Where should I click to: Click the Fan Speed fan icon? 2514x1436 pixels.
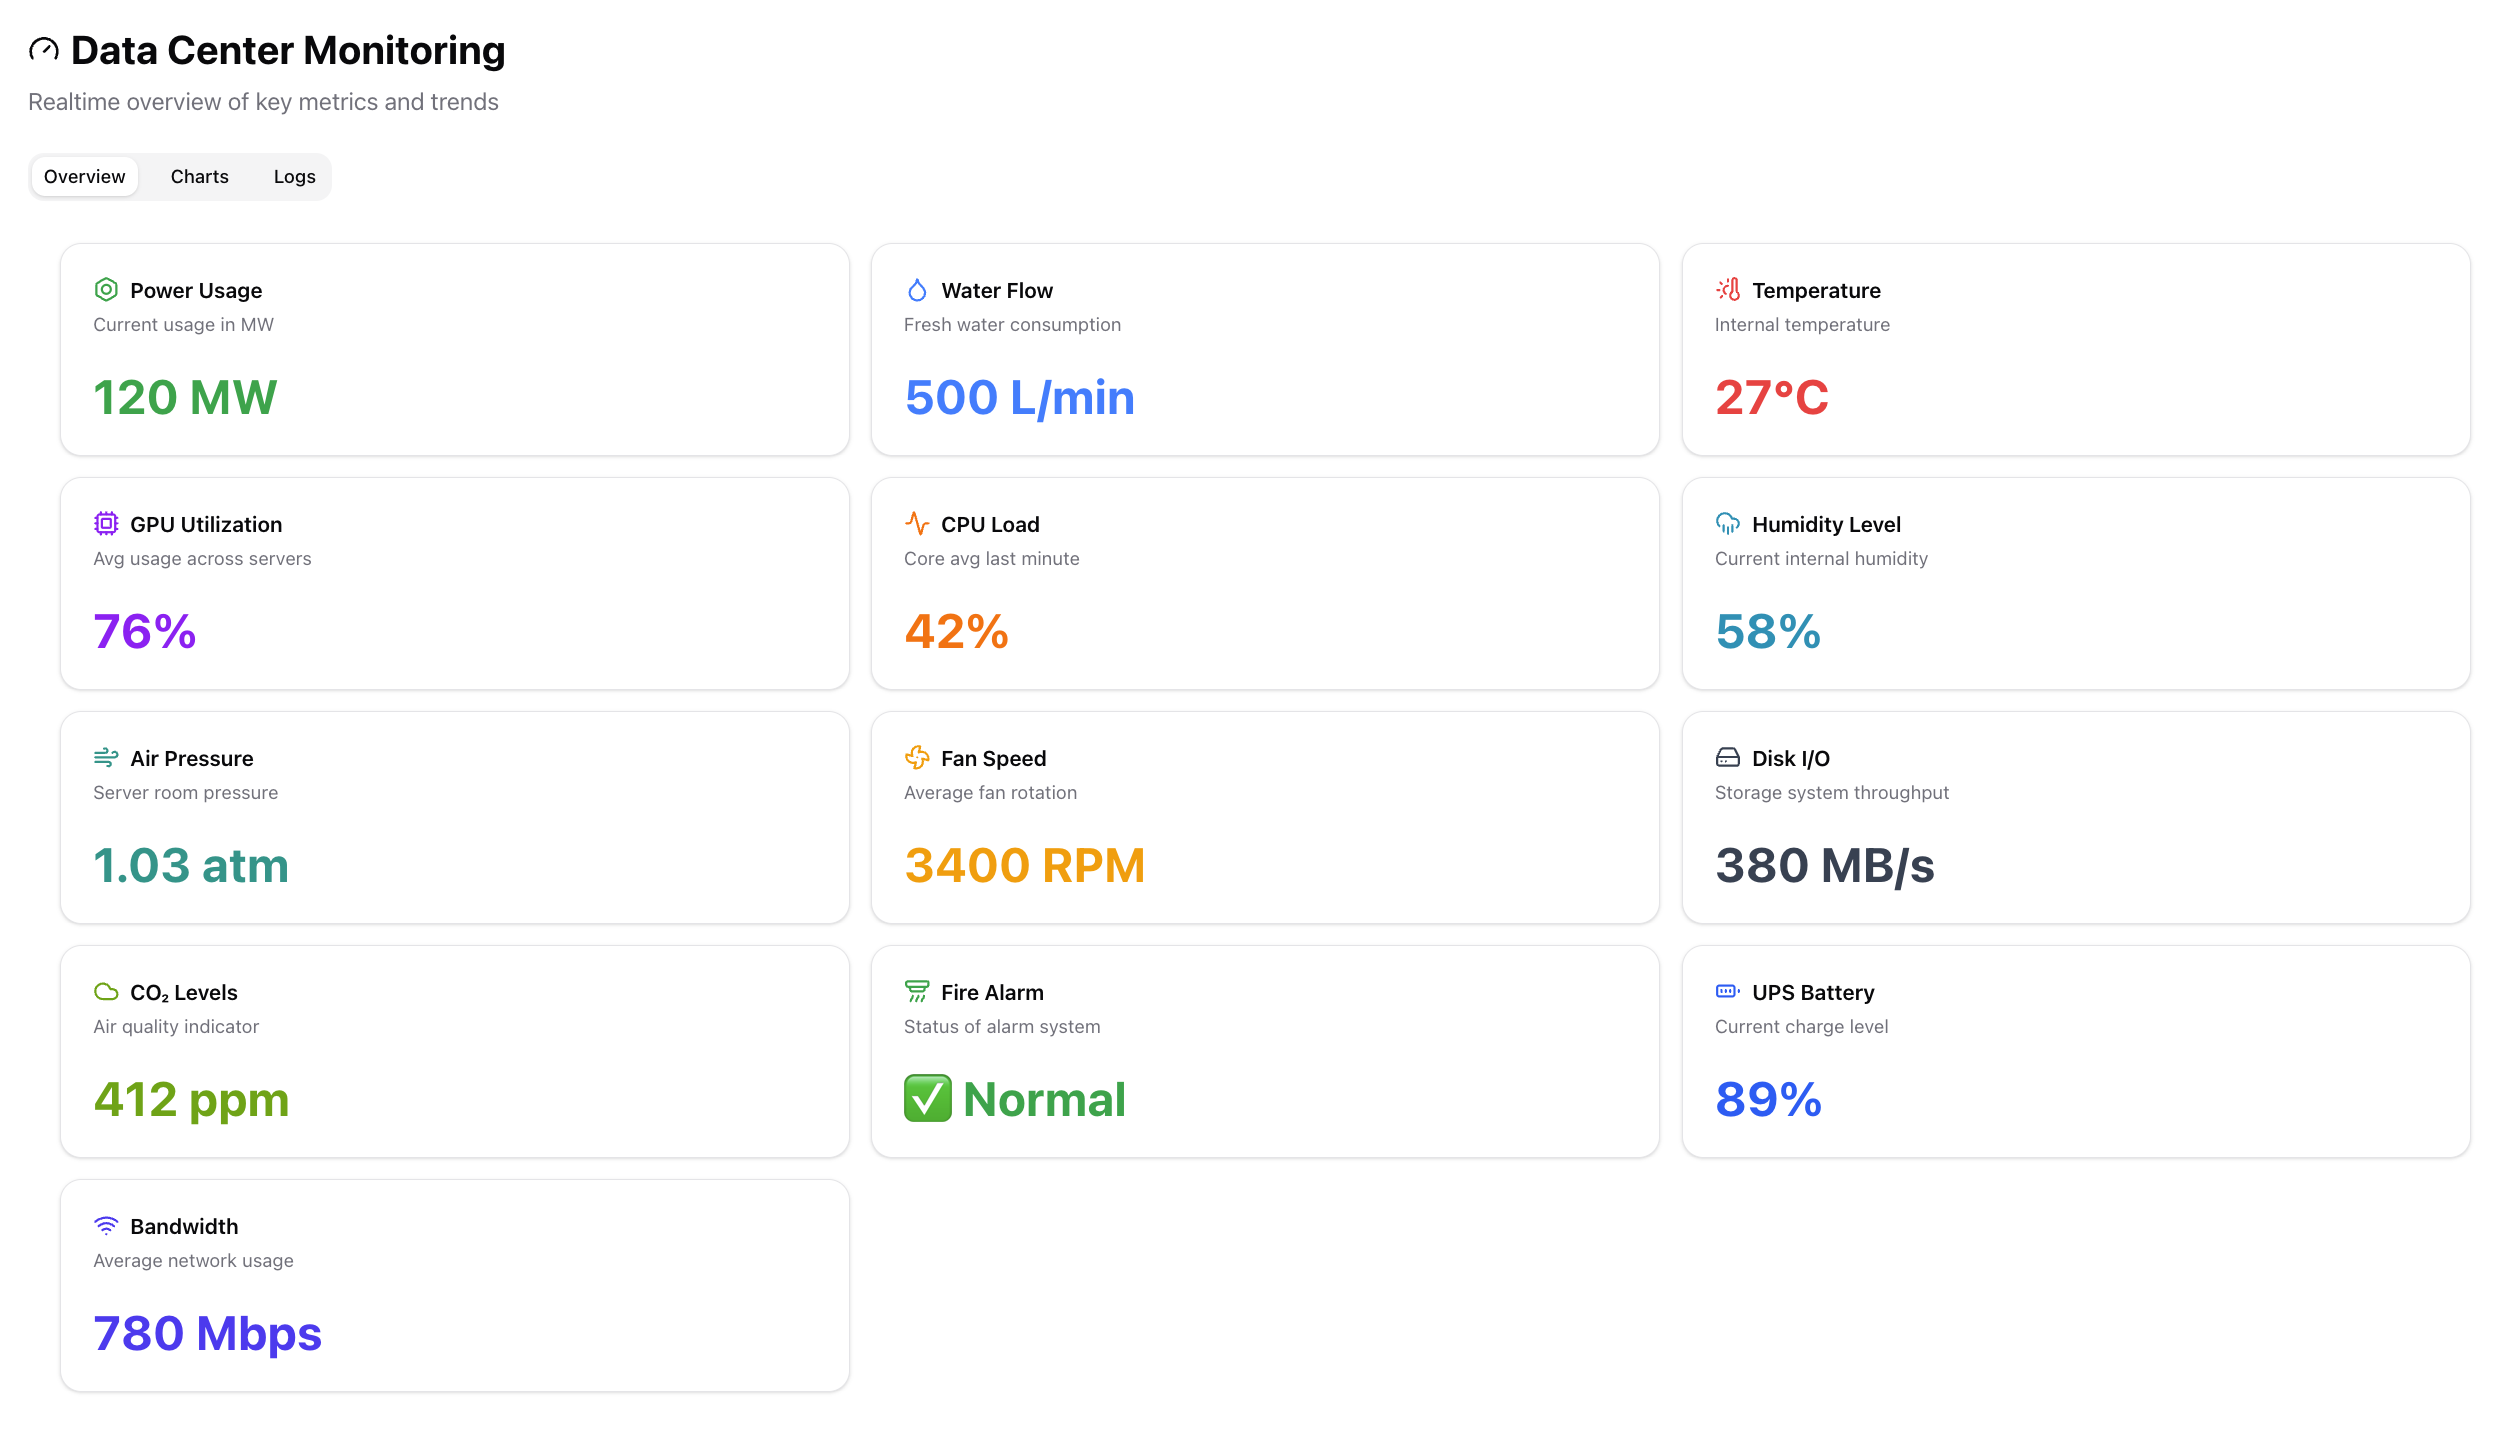tap(916, 758)
